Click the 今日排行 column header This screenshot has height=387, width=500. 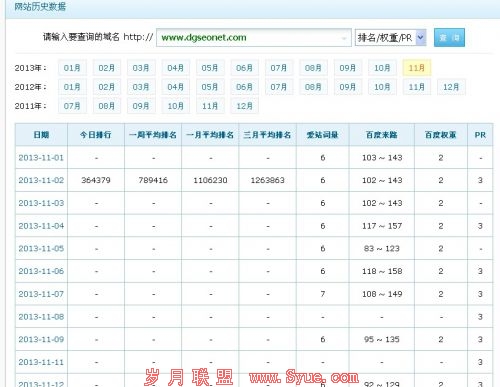tap(96, 135)
